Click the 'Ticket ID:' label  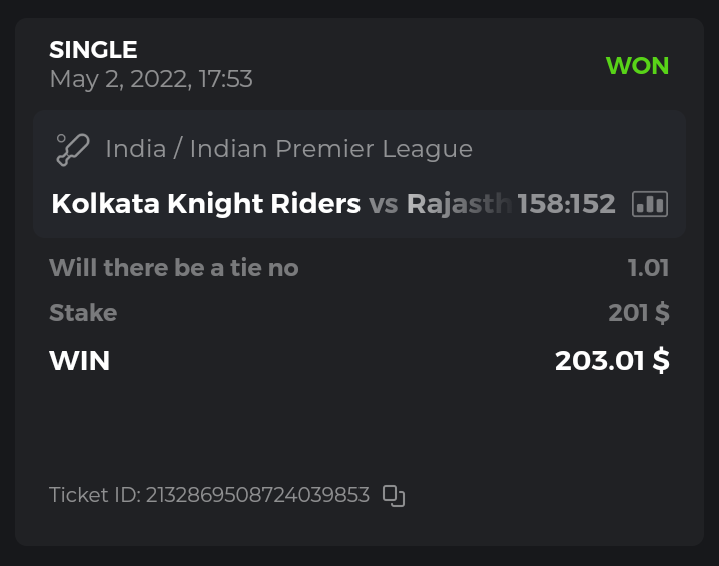[95, 495]
